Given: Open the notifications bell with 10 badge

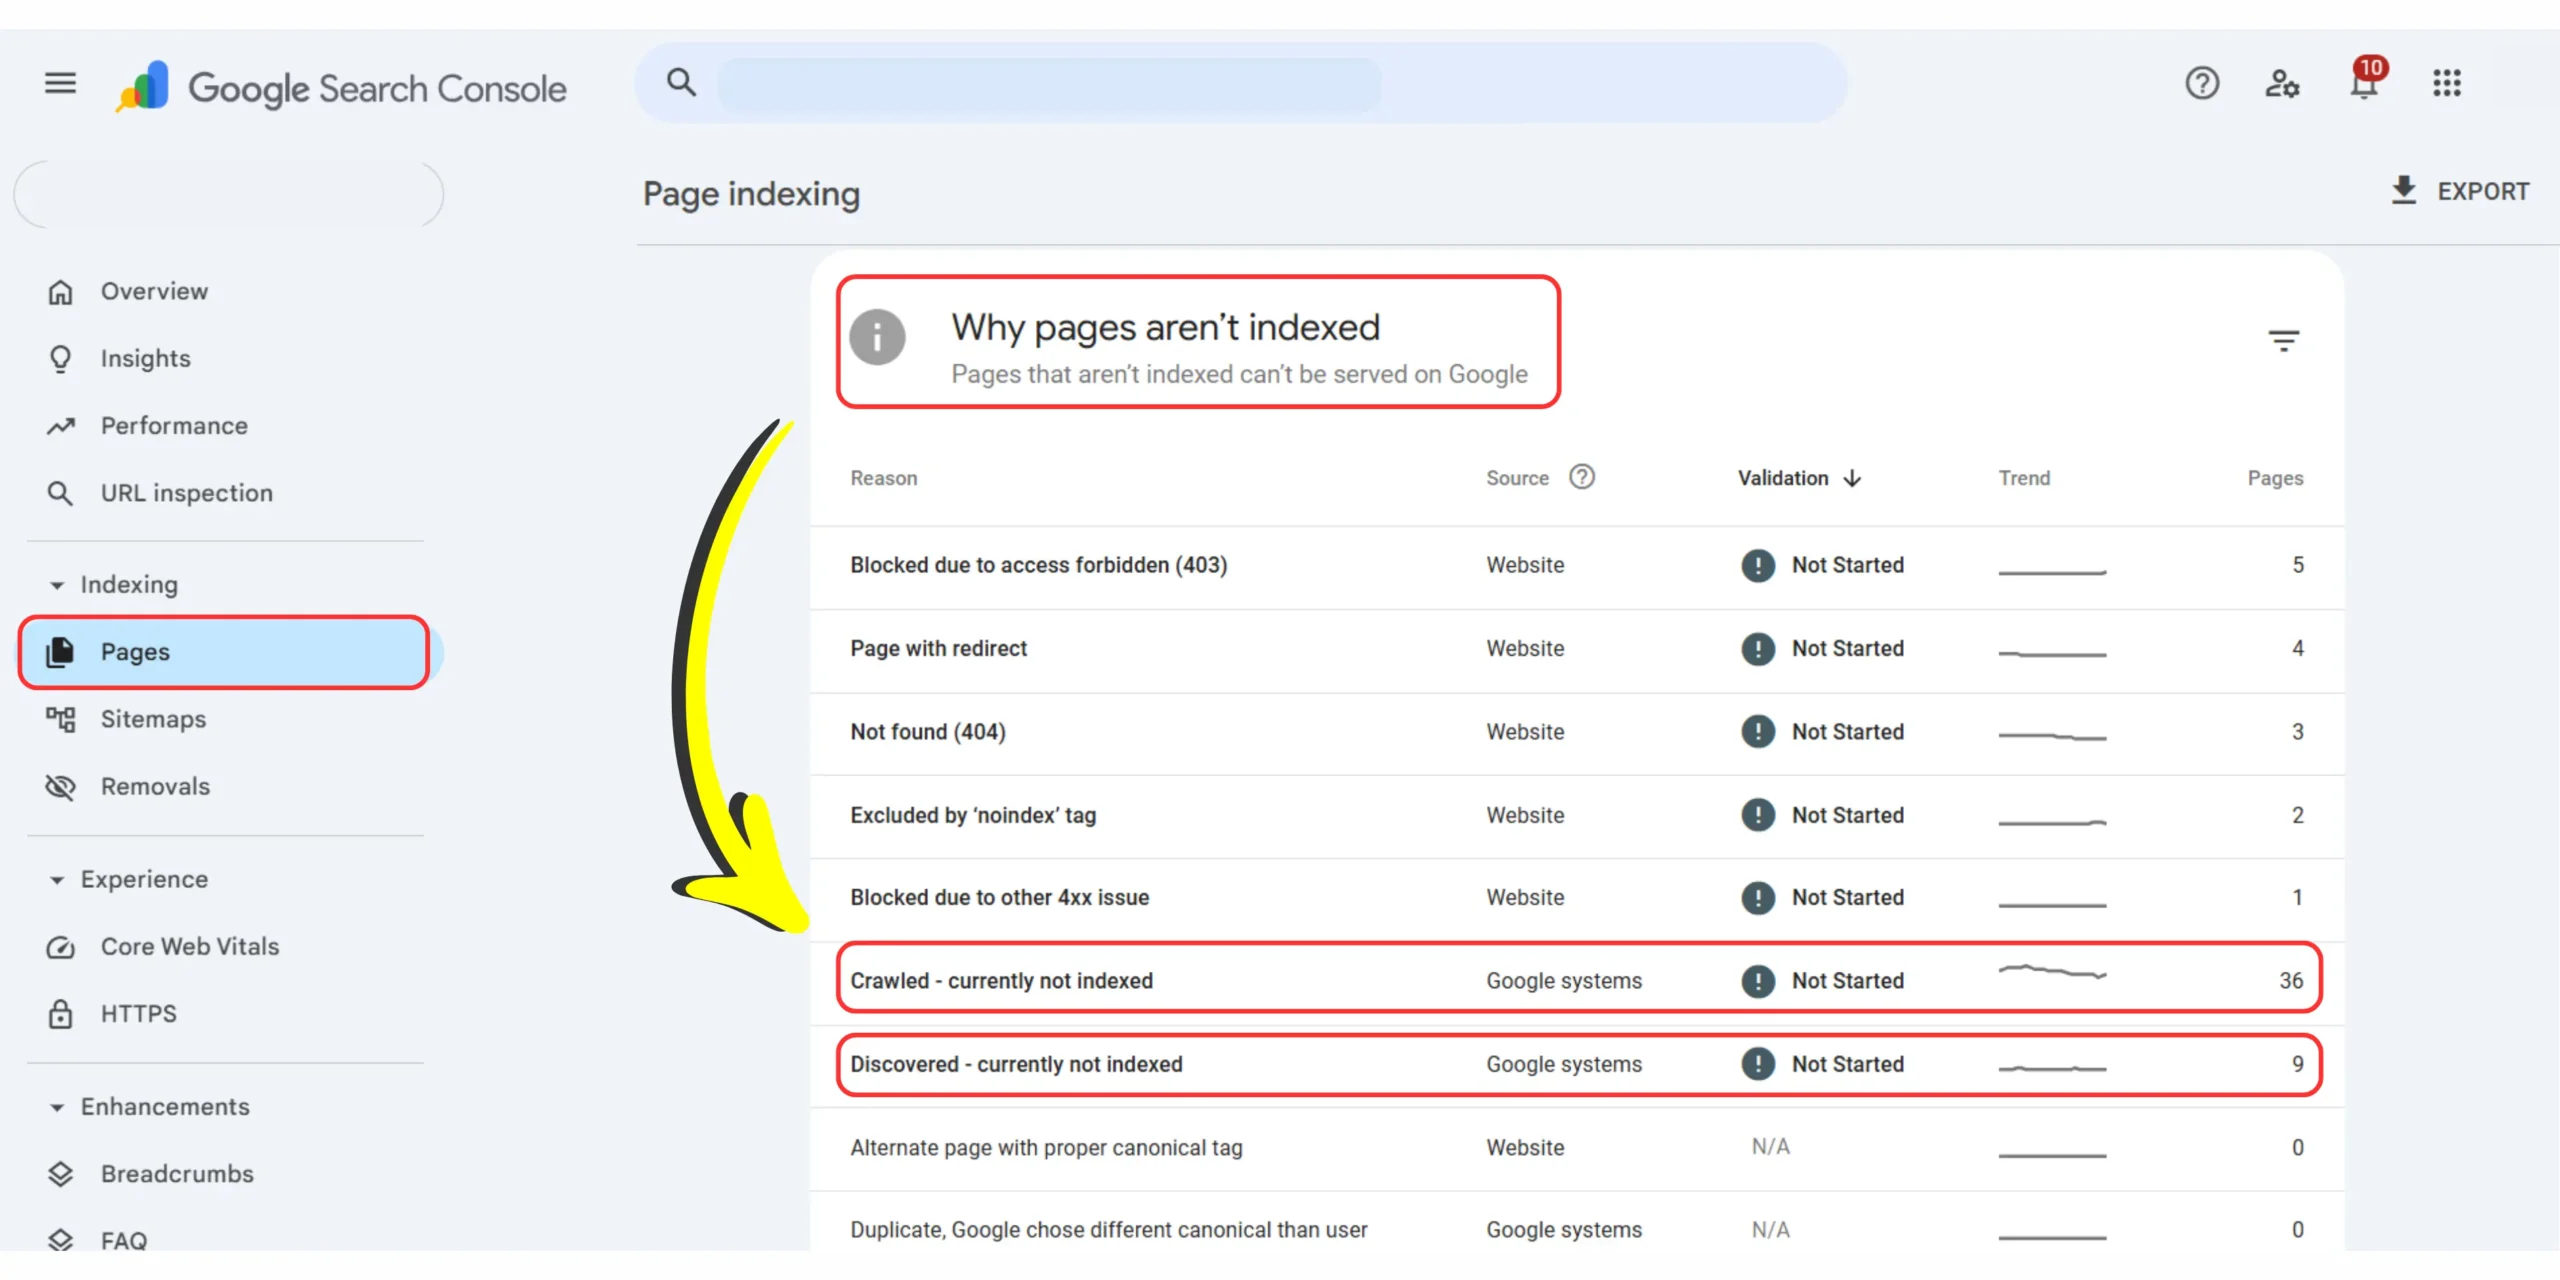Looking at the screenshot, I should coord(2366,80).
